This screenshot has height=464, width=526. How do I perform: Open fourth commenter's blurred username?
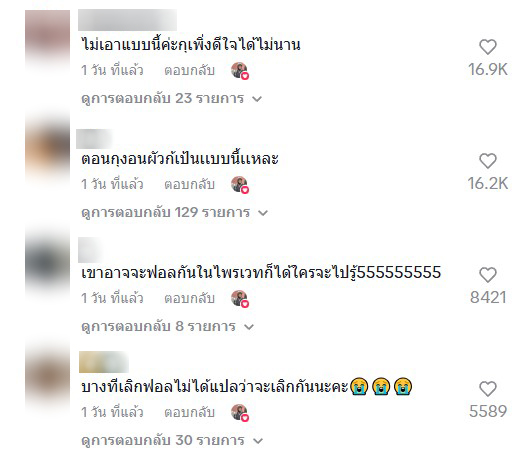[104, 362]
